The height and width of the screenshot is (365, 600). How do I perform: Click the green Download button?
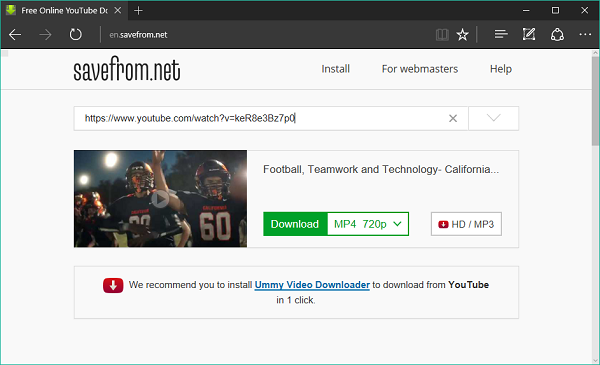point(295,224)
